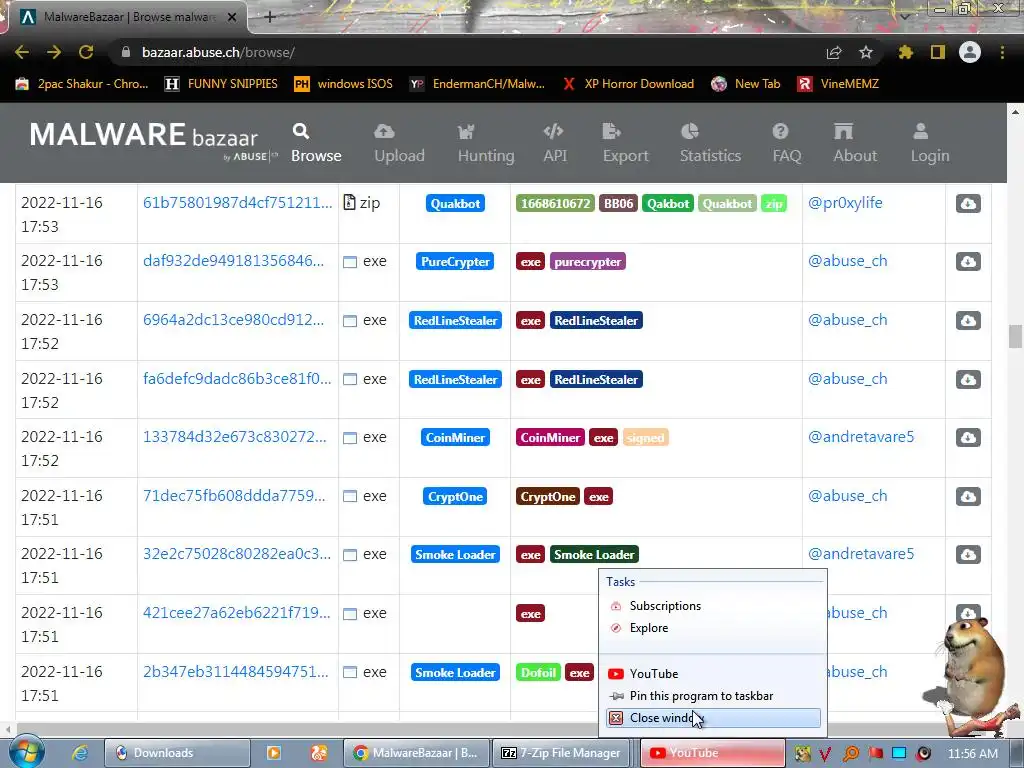Open hash 71dec75fb608ddda7759 link

tap(234, 496)
